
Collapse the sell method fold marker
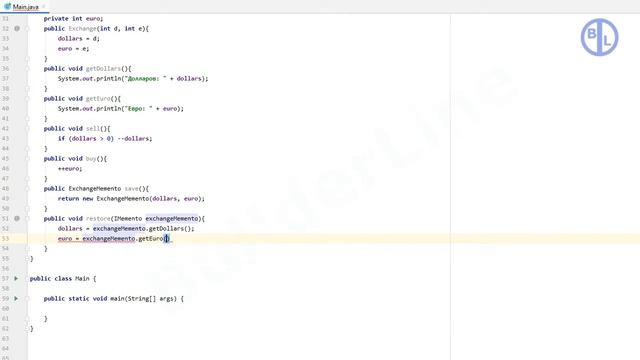tap(27, 129)
